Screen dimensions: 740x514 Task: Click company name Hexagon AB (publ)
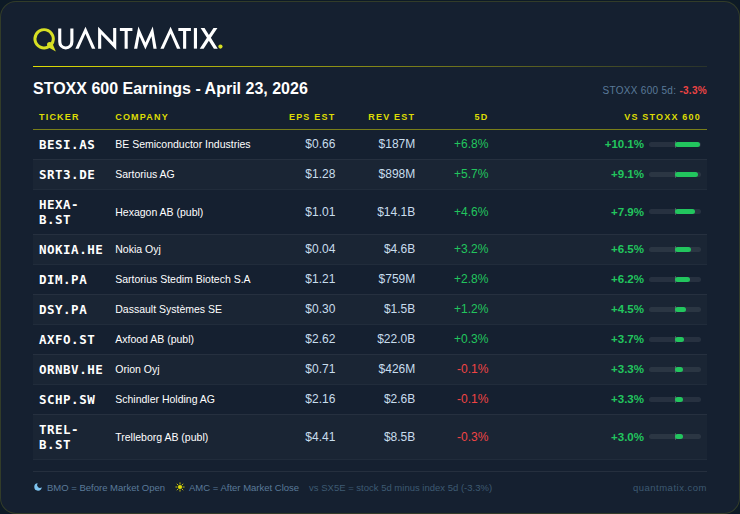pyautogui.click(x=159, y=212)
